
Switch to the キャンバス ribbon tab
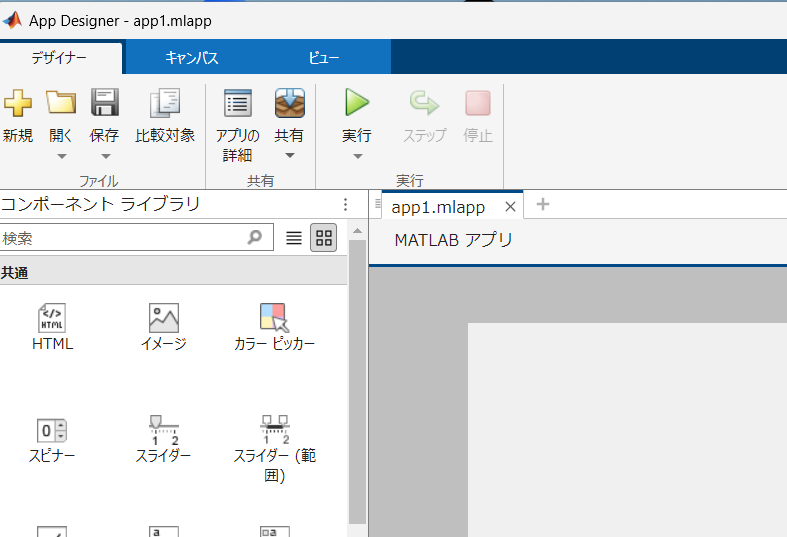[x=192, y=58]
